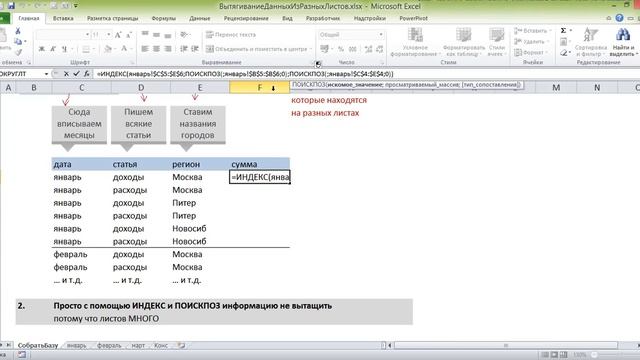640x360 pixels.
Task: Click the Increase Font Size icon
Action: coord(118,35)
